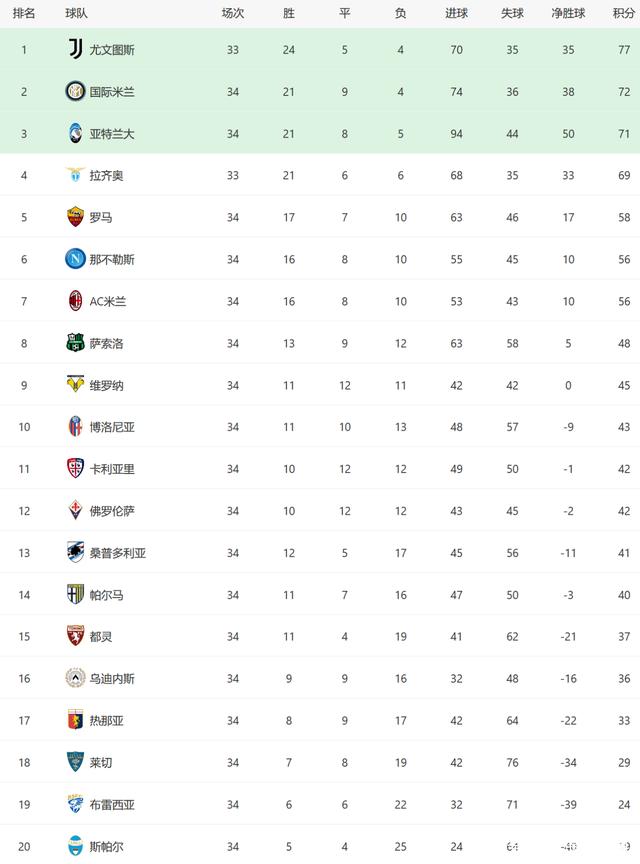Click the Roma club crest icon
This screenshot has width=640, height=864.
(x=76, y=217)
